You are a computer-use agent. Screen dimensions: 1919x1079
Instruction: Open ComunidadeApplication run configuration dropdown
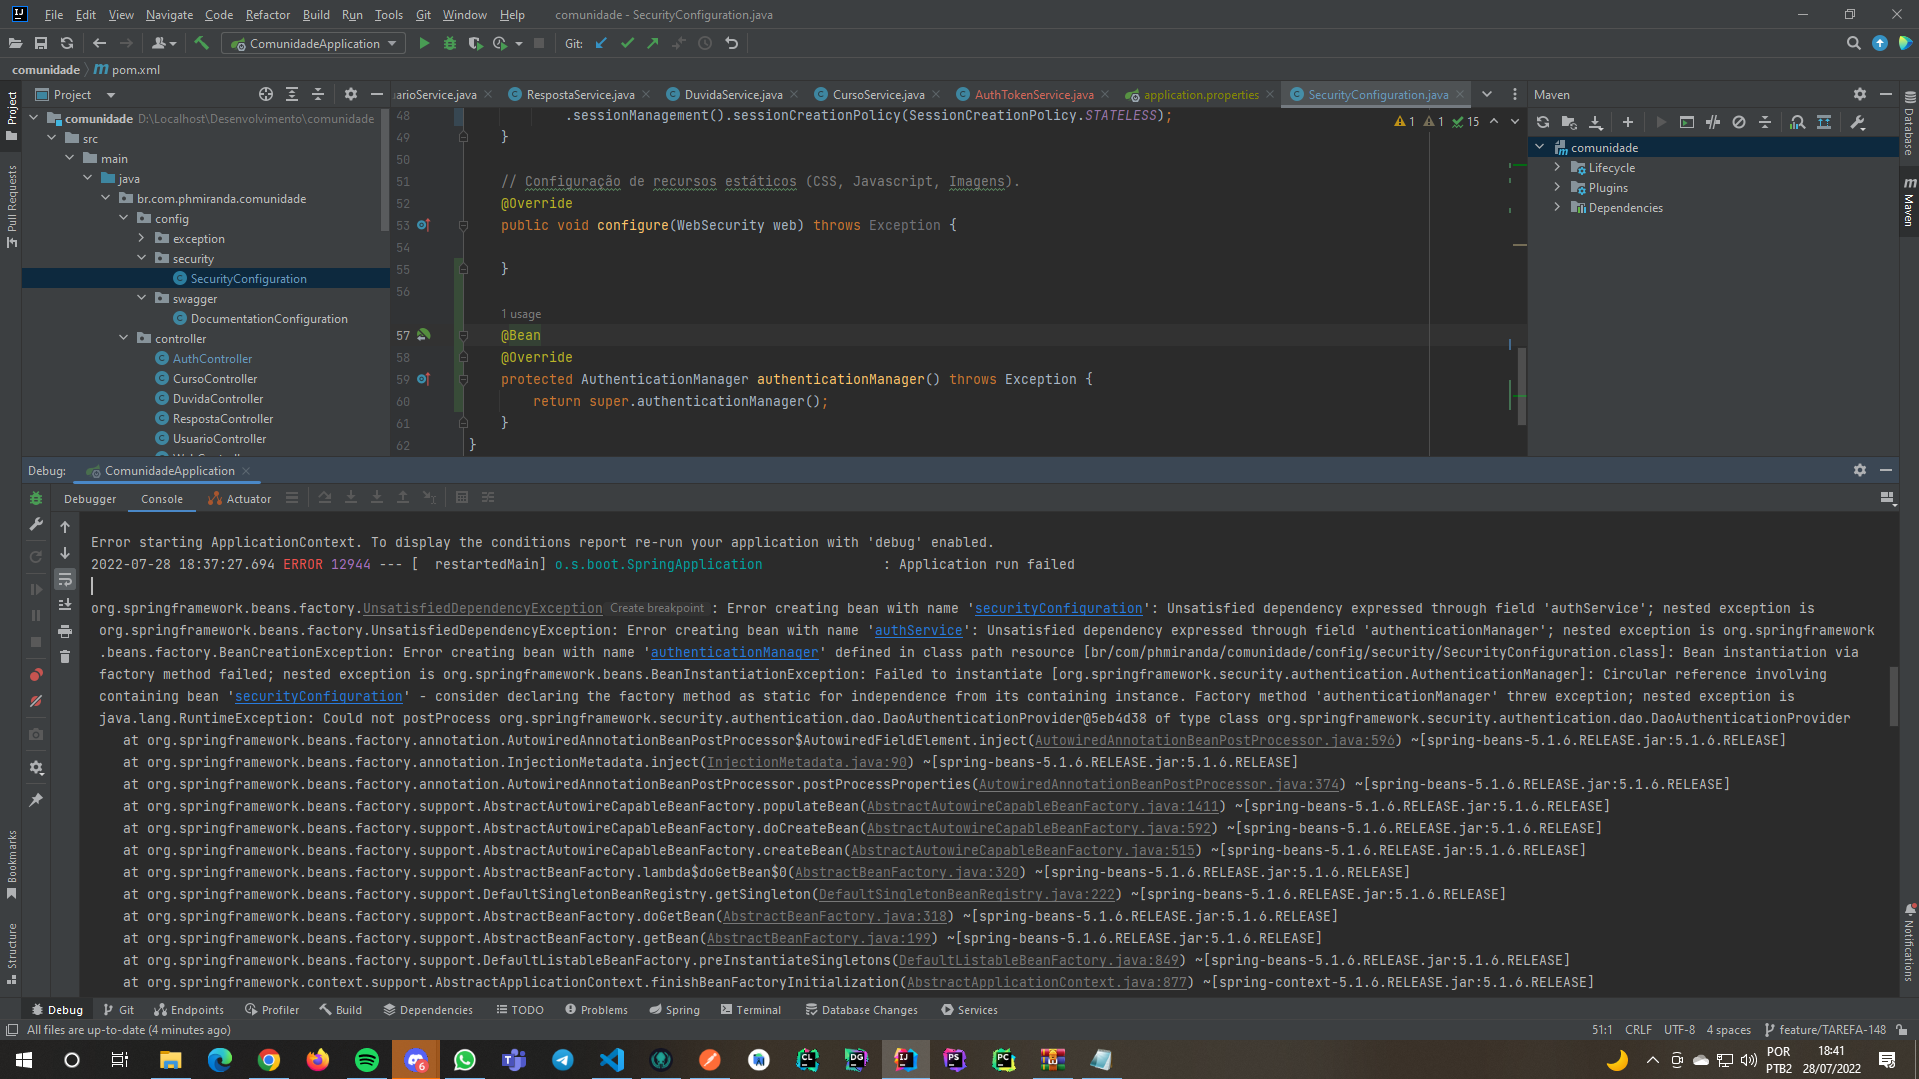(314, 43)
